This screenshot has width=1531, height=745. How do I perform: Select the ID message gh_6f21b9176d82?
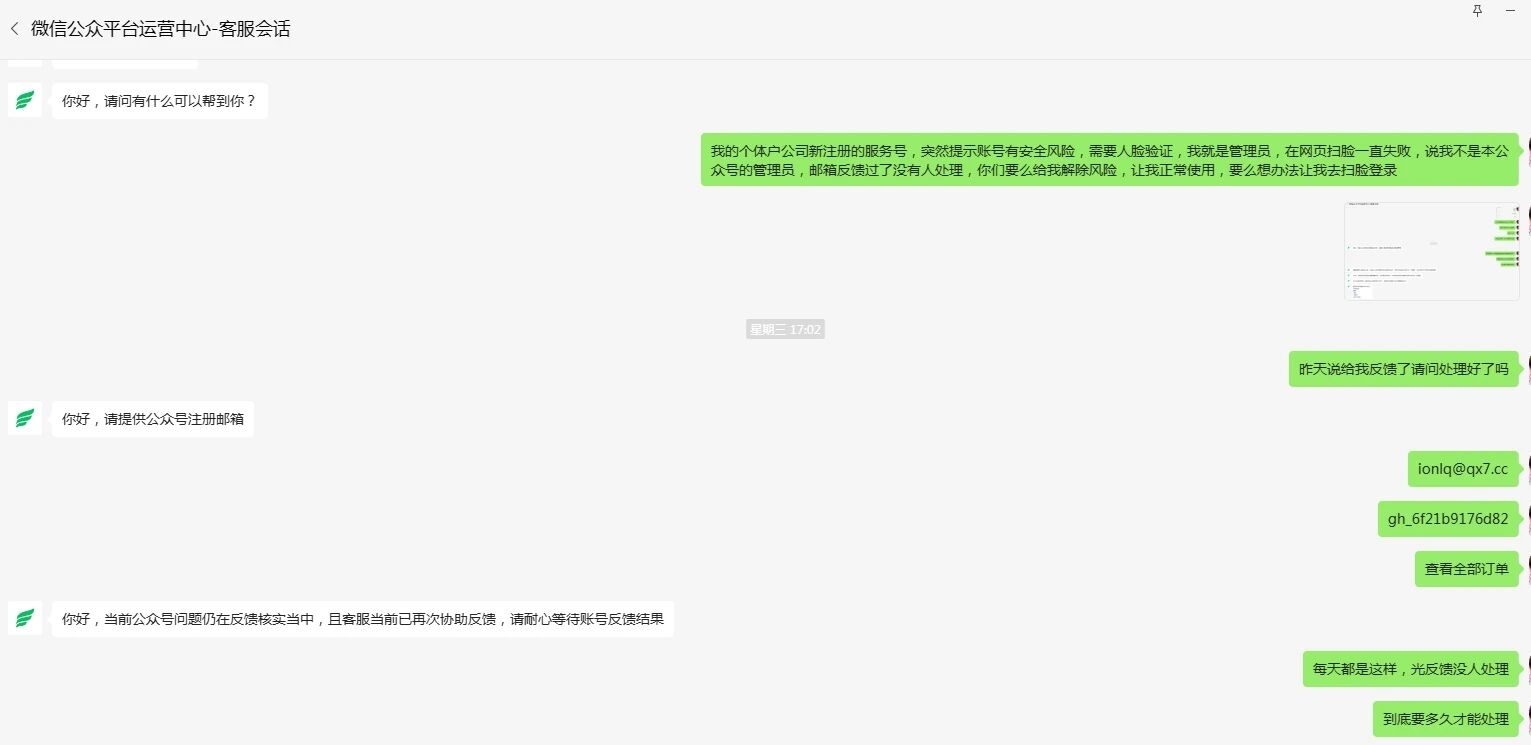pyautogui.click(x=1448, y=518)
